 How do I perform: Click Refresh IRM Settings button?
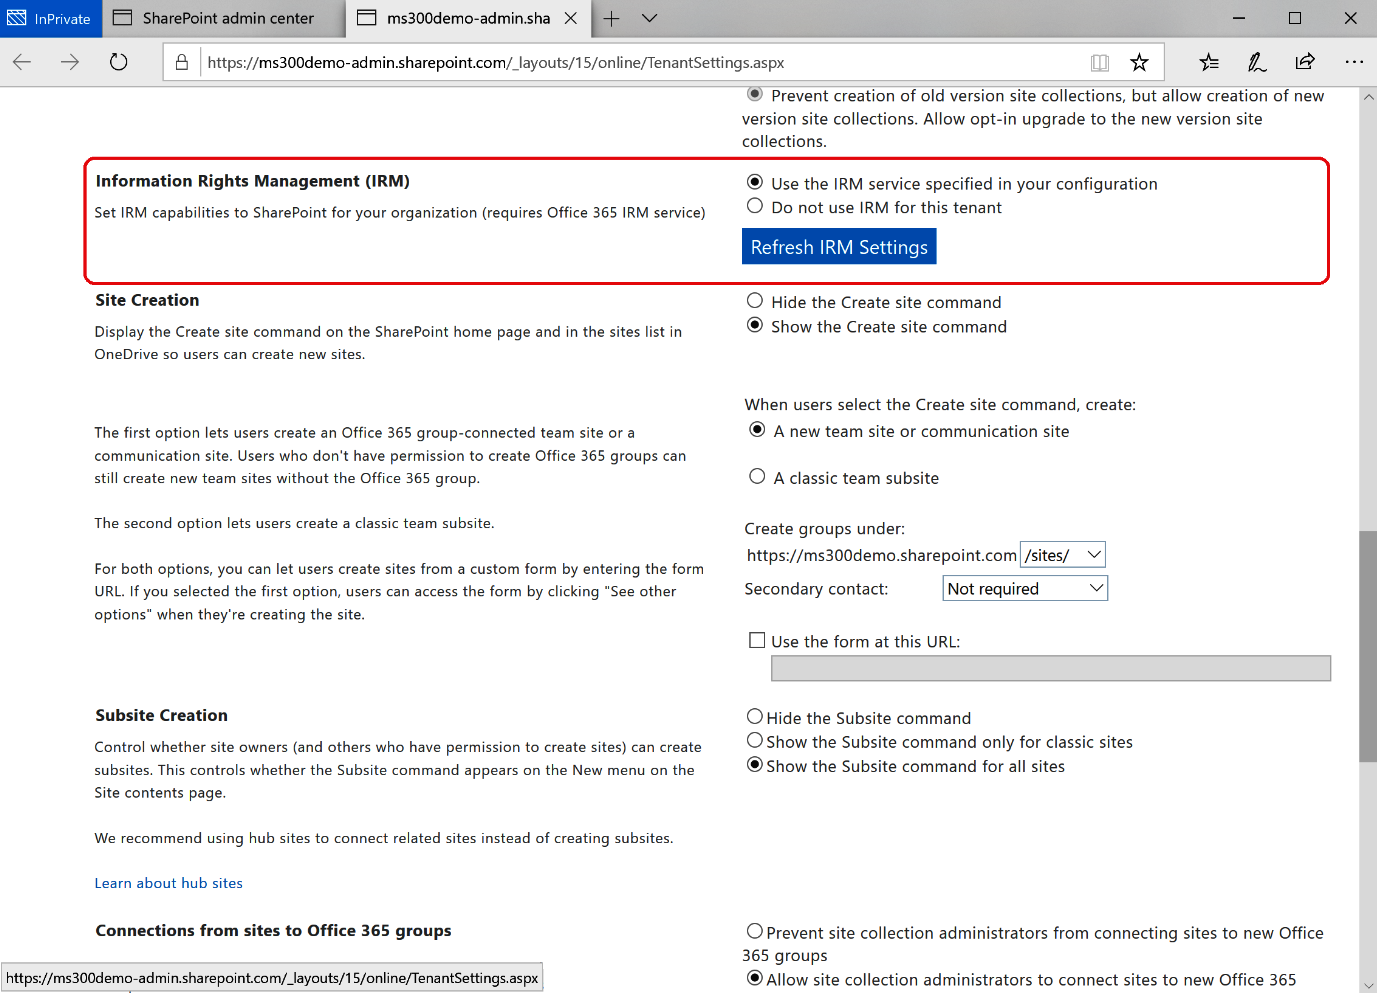click(x=839, y=247)
